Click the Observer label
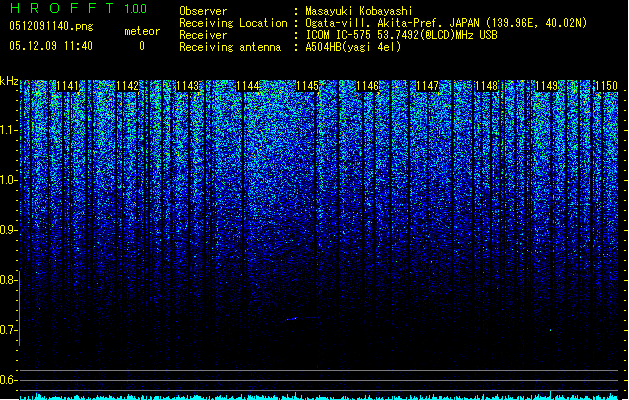629x400 pixels. (x=203, y=11)
